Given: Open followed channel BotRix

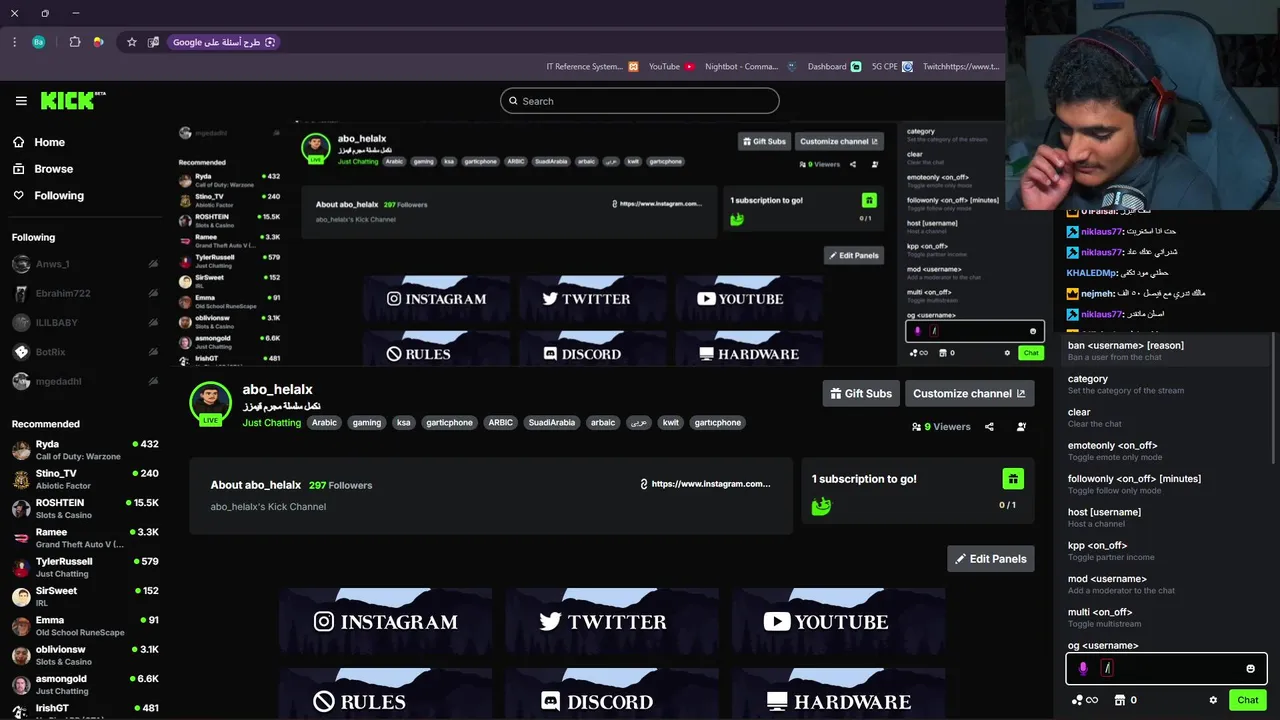Looking at the screenshot, I should 85,352.
